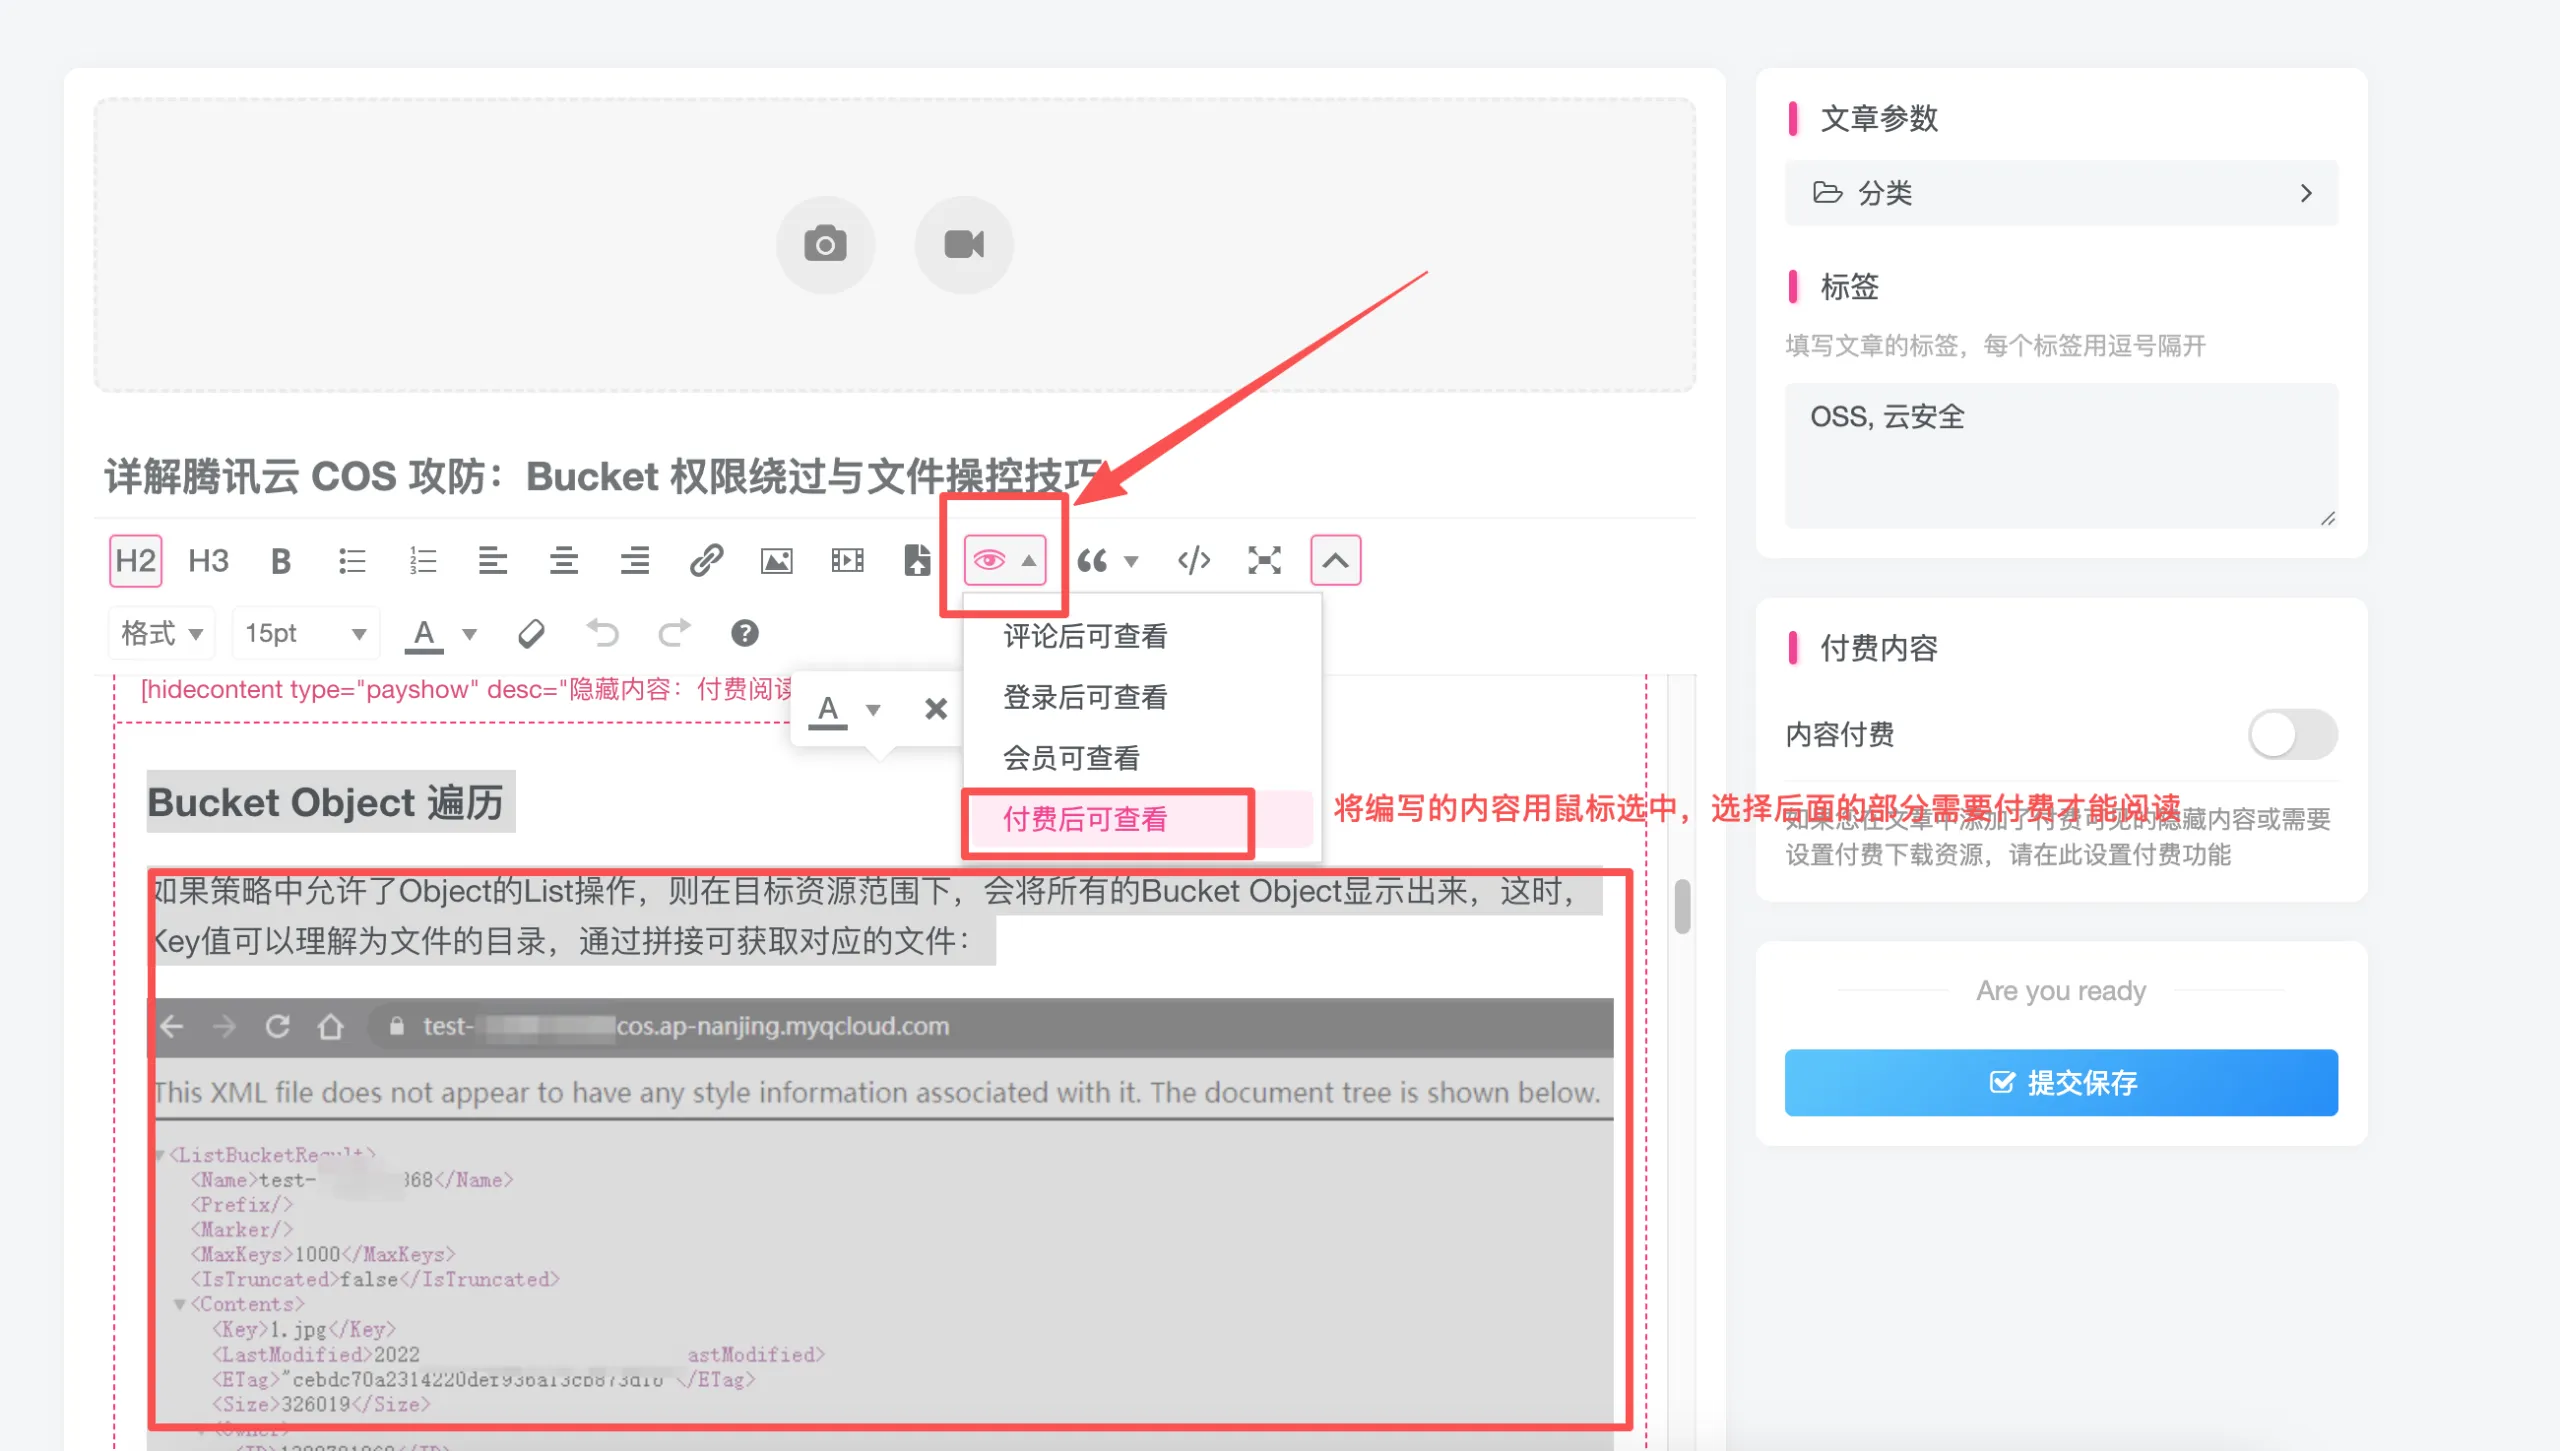
Task: Click the 提交保存 button
Action: coord(2060,1082)
